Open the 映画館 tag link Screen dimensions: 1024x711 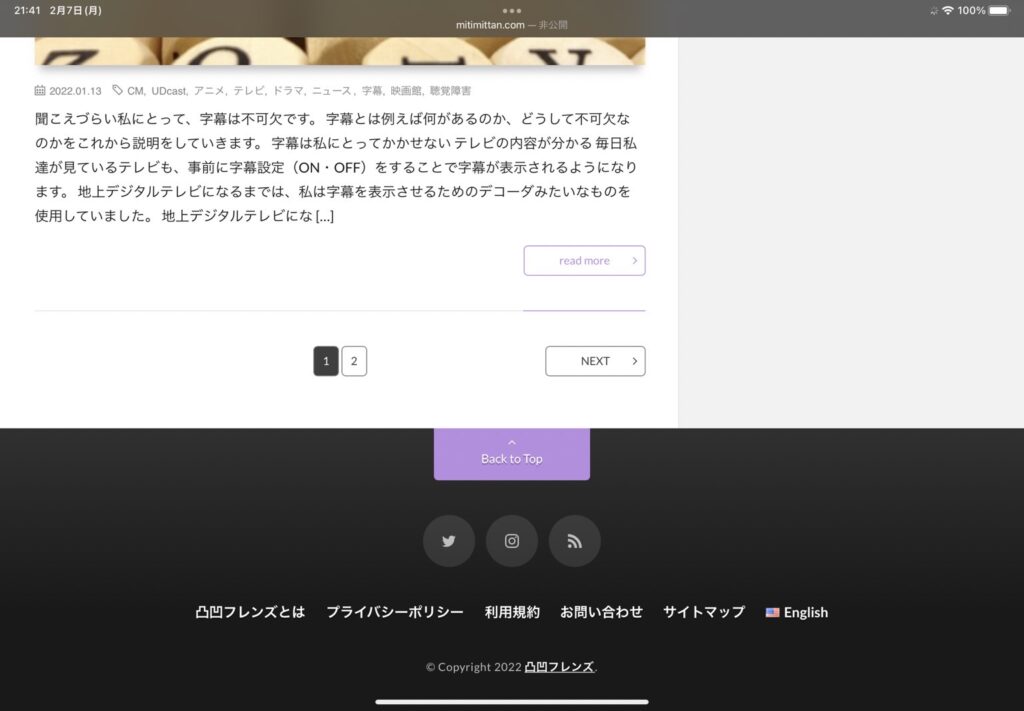click(x=406, y=91)
